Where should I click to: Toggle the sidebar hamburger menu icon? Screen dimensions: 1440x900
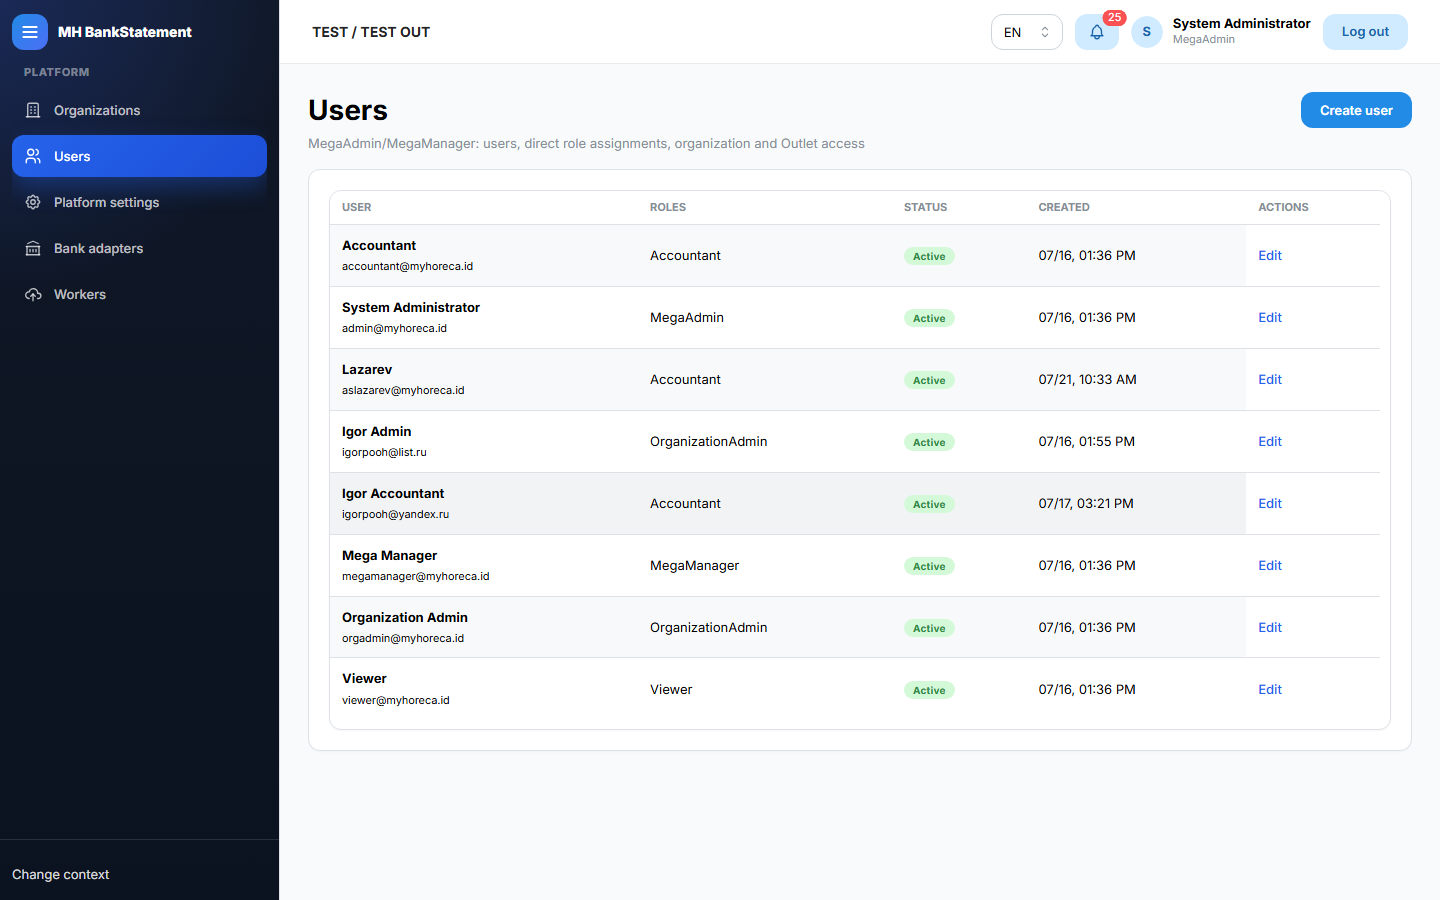tap(30, 32)
